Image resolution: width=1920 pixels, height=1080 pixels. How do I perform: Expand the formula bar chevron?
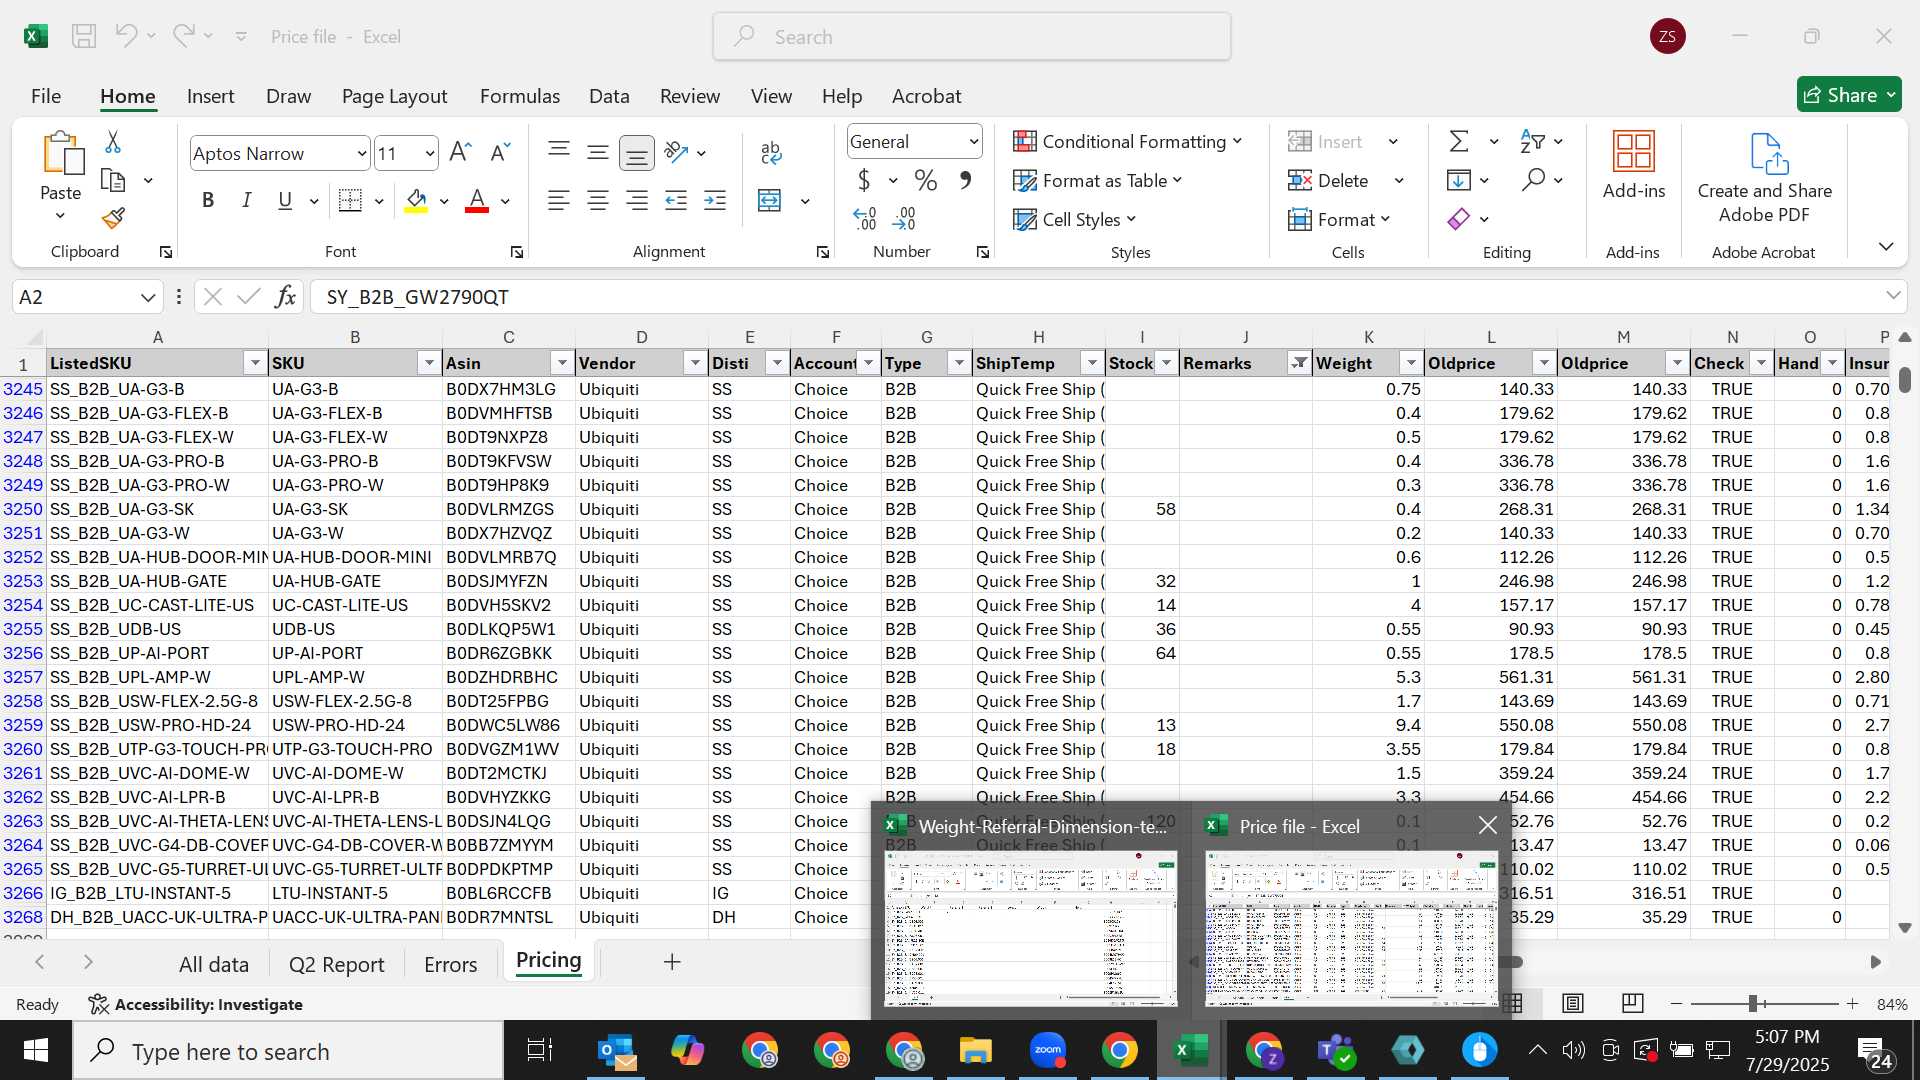1893,295
